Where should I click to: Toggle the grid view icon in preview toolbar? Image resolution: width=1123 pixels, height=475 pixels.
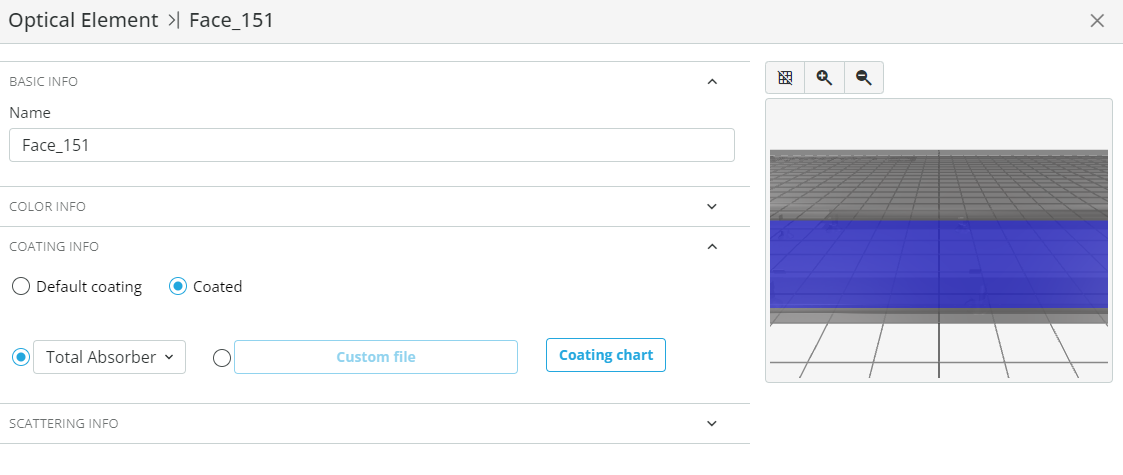[x=785, y=78]
